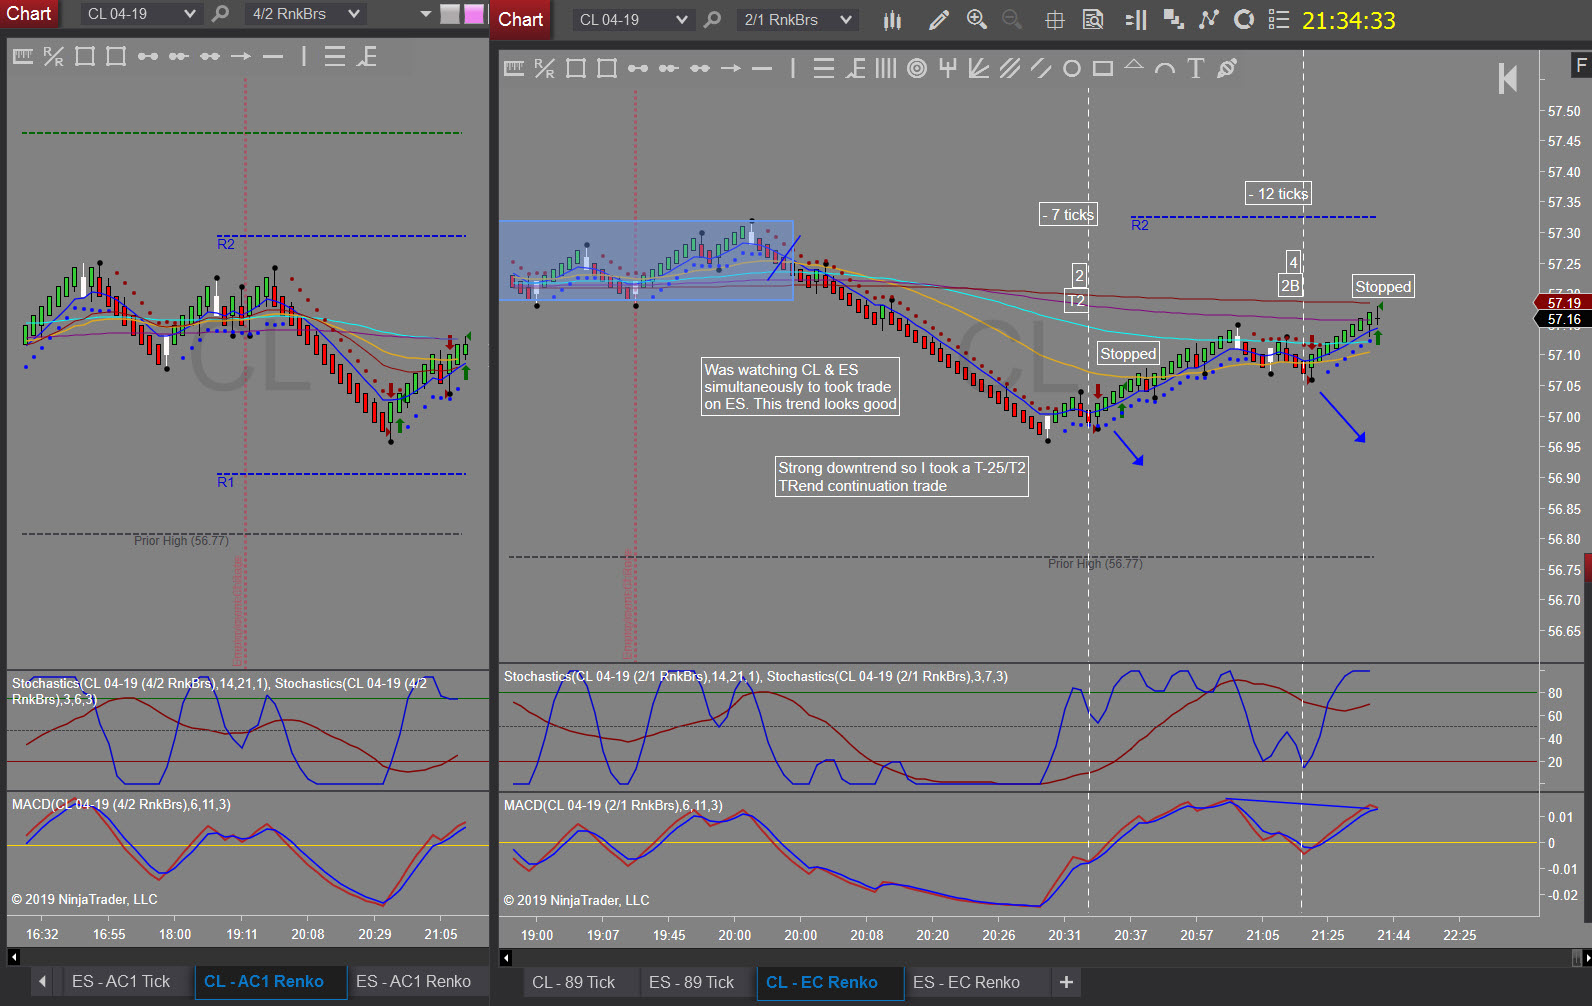The height and width of the screenshot is (1006, 1592).
Task: Switch to ES - AC1 Renko tab
Action: coord(413,981)
